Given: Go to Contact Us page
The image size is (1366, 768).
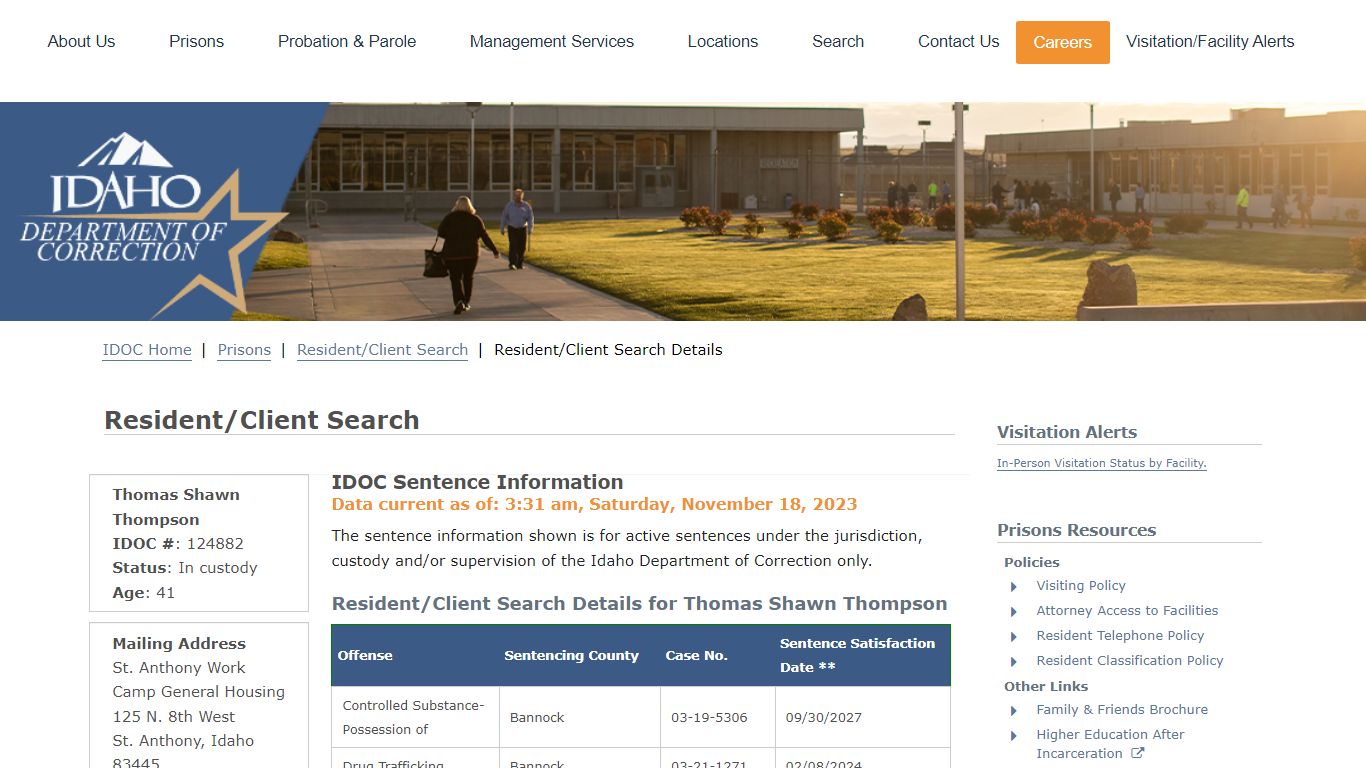Looking at the screenshot, I should [959, 41].
